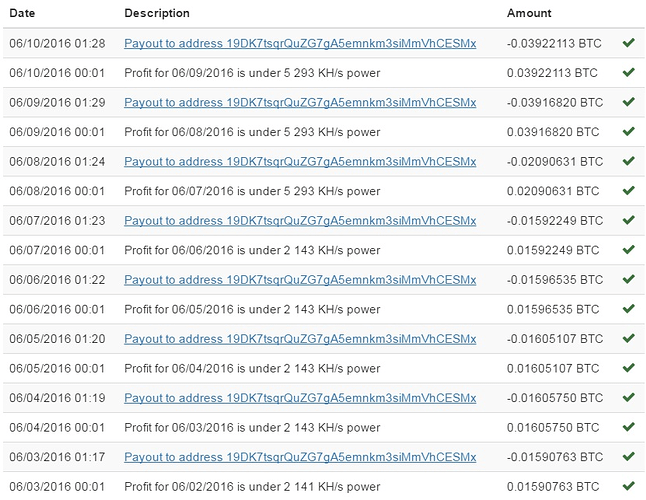Click the Description column header
This screenshot has height=500, width=646.
(x=157, y=13)
